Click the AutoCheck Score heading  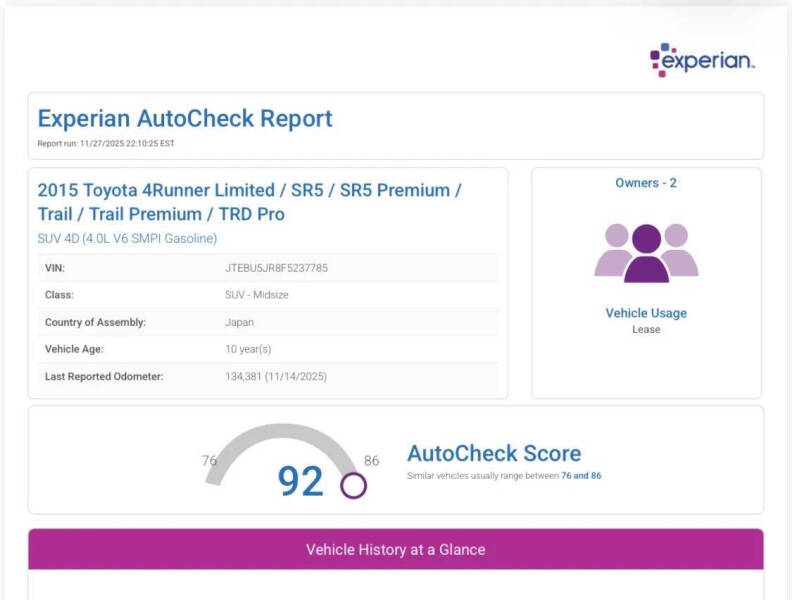[x=494, y=453]
